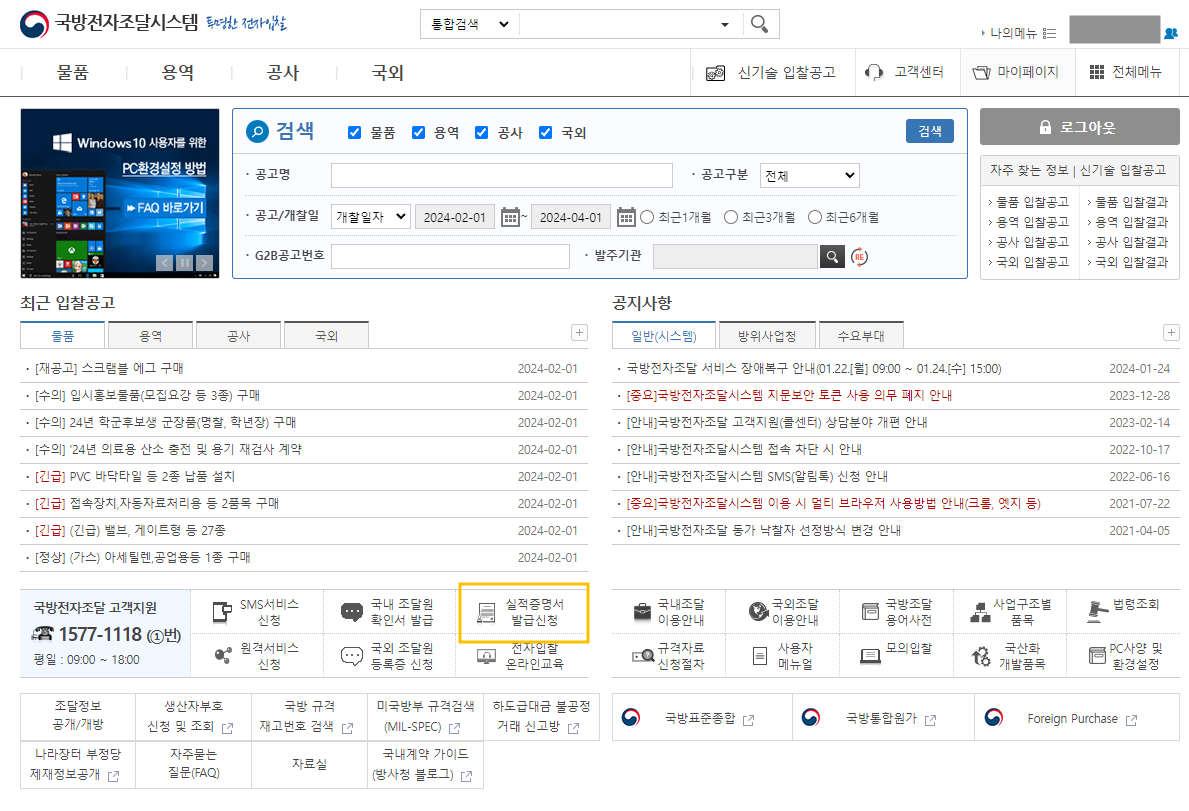The width and height of the screenshot is (1189, 811).
Task: Open the 국방표준종합 external link
Action: (x=701, y=719)
